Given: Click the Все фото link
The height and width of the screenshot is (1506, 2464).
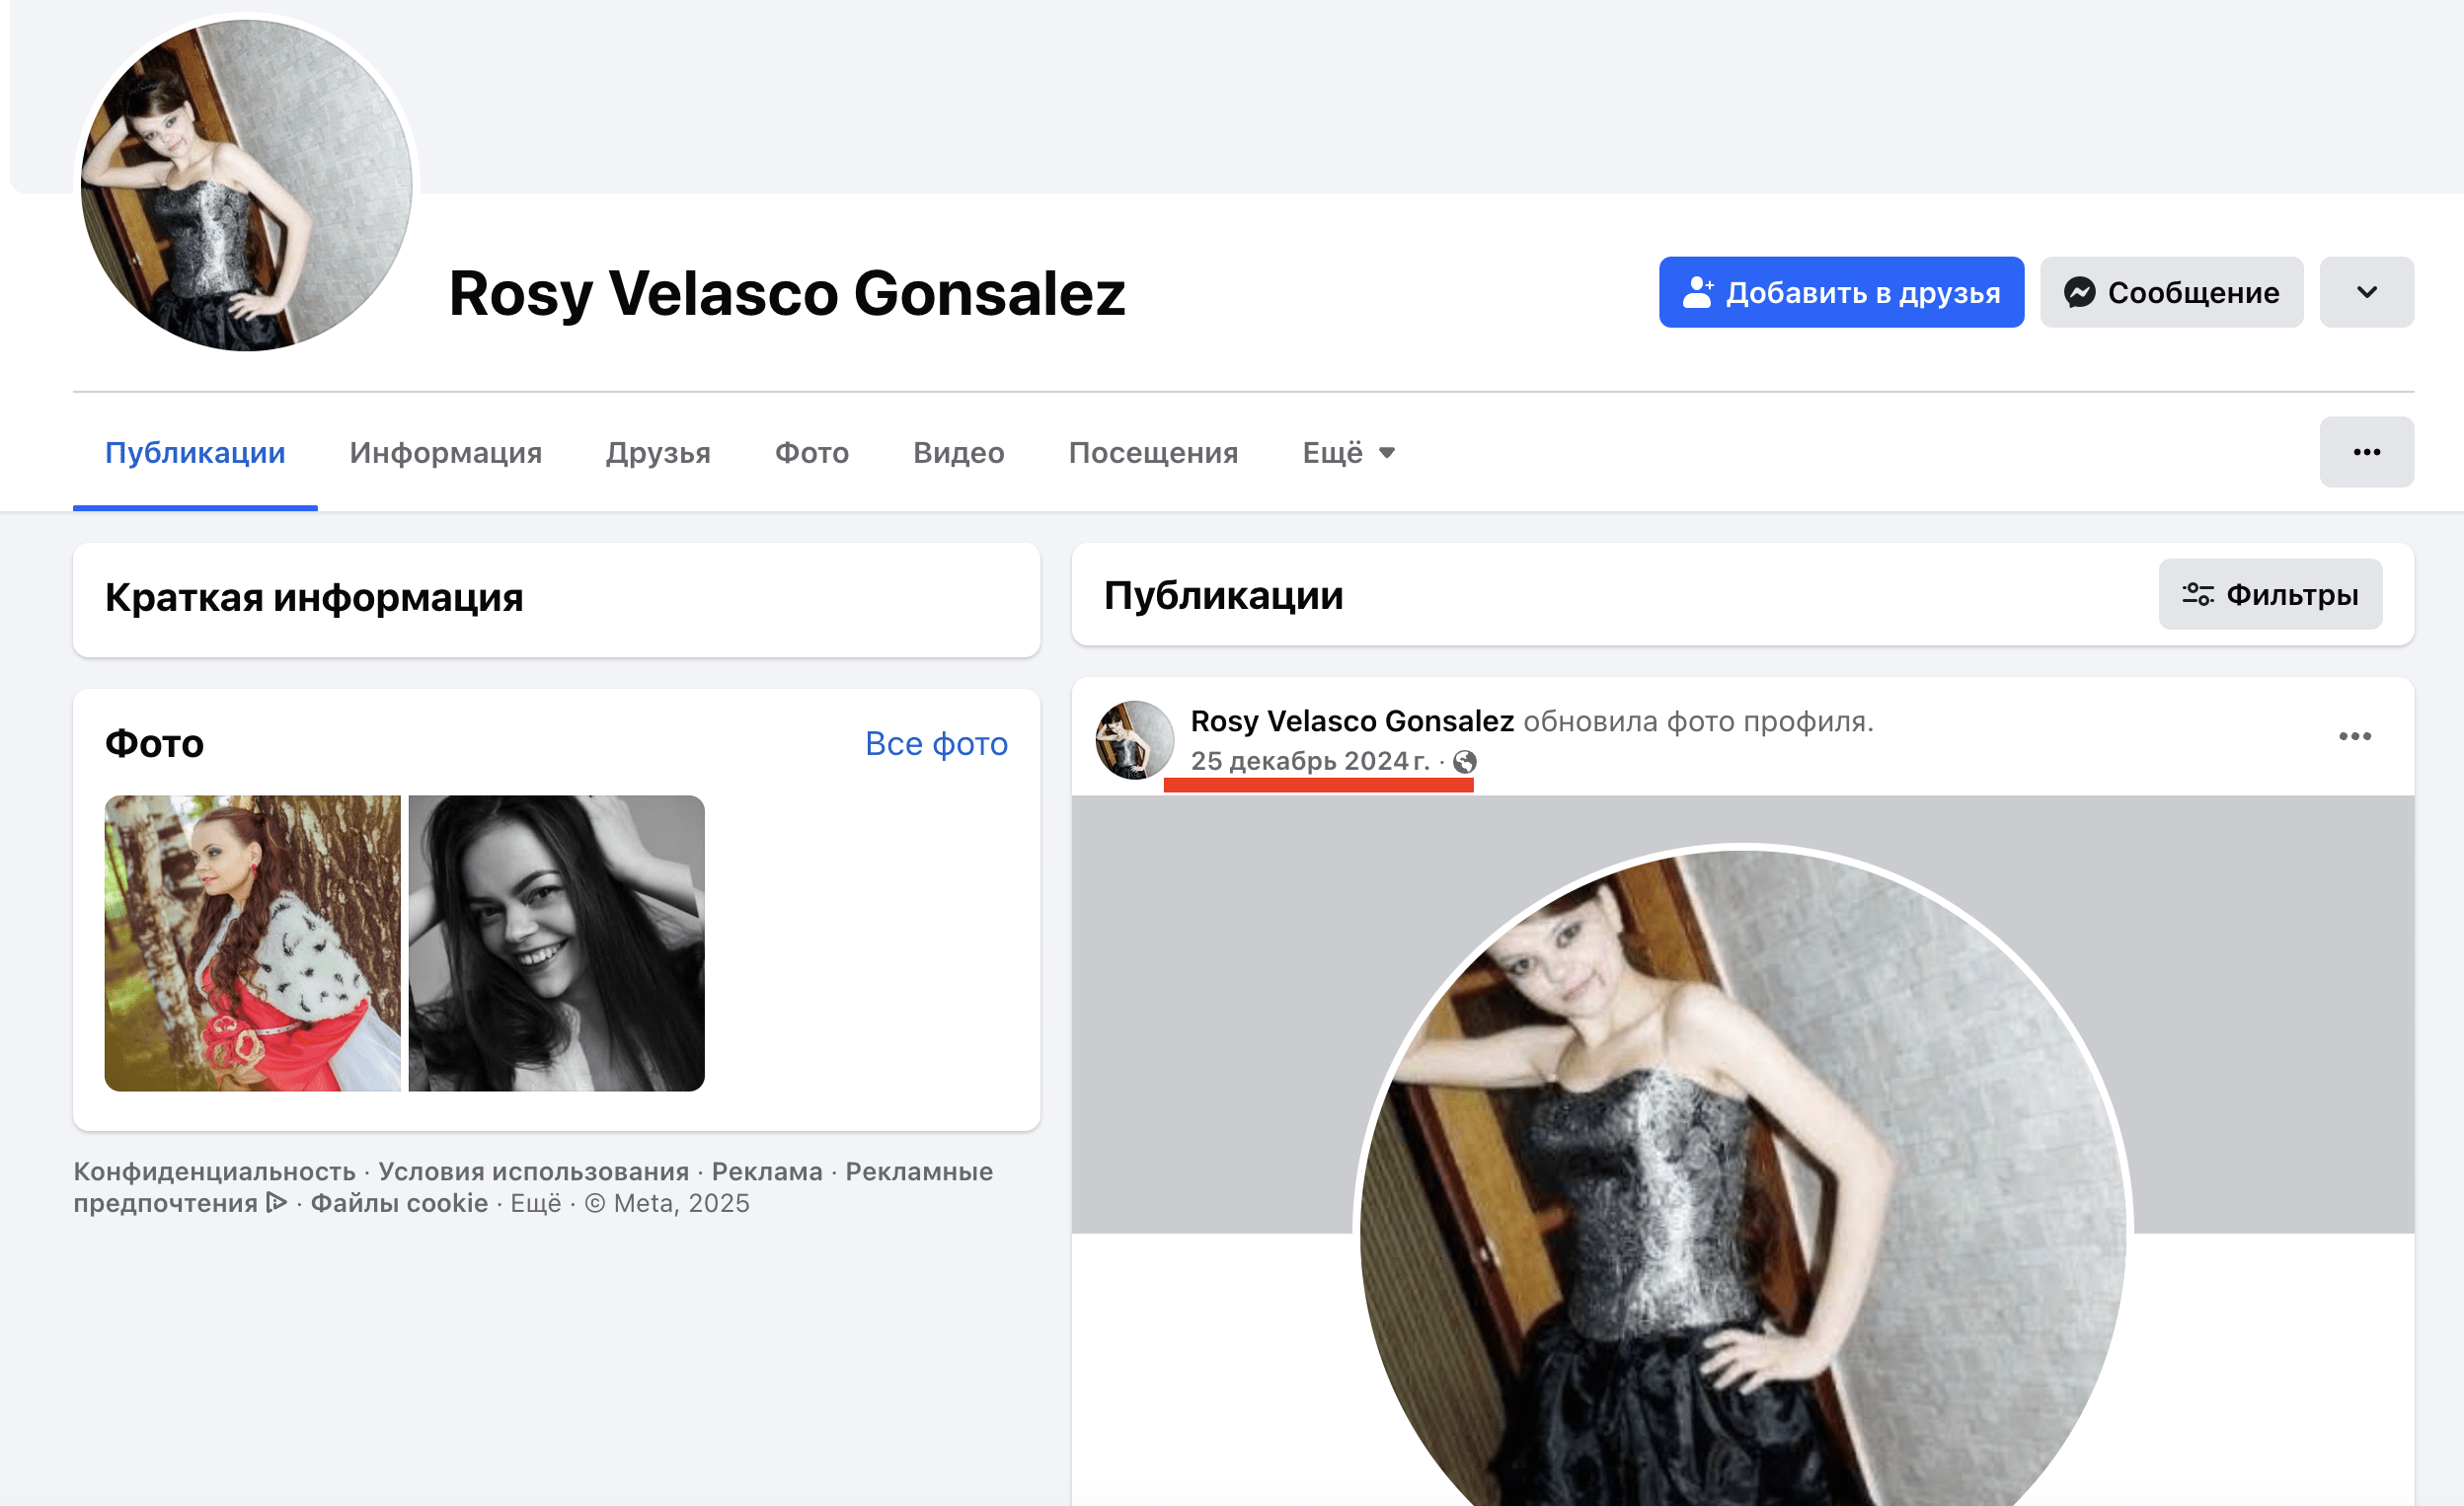Looking at the screenshot, I should tap(936, 743).
